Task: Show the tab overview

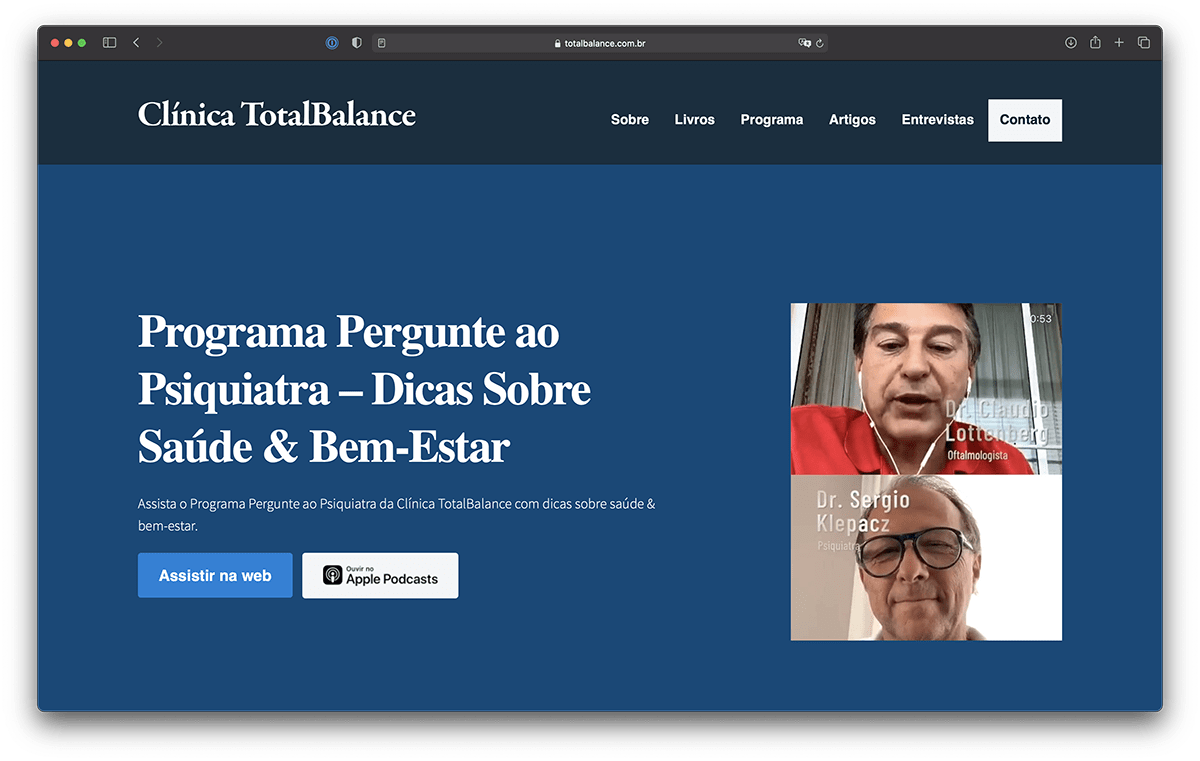Action: pyautogui.click(x=1144, y=43)
